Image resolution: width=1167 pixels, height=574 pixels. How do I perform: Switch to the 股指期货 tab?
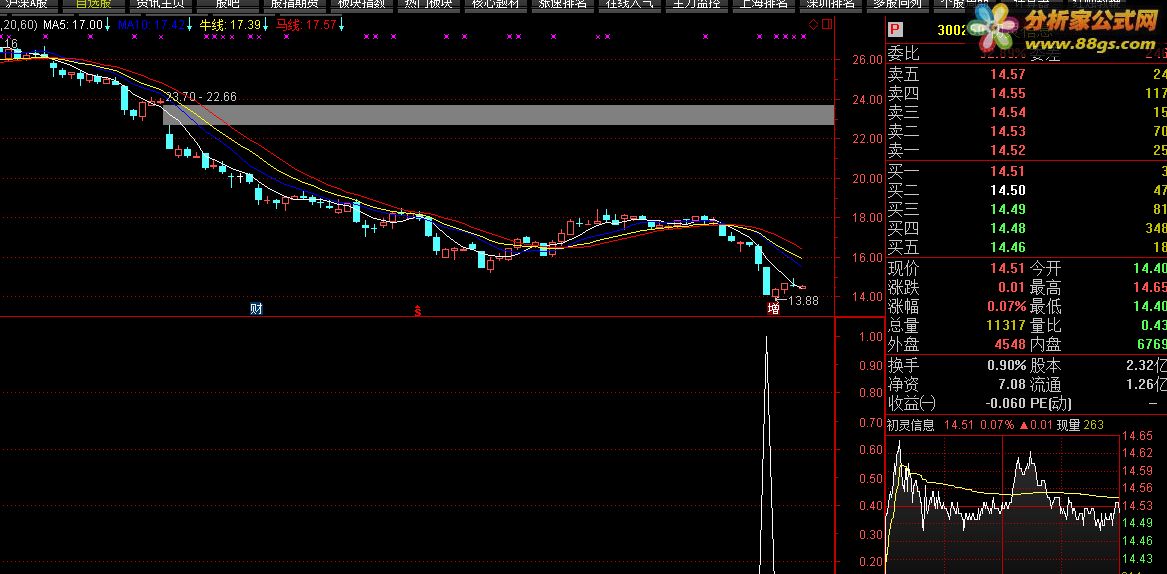click(294, 4)
